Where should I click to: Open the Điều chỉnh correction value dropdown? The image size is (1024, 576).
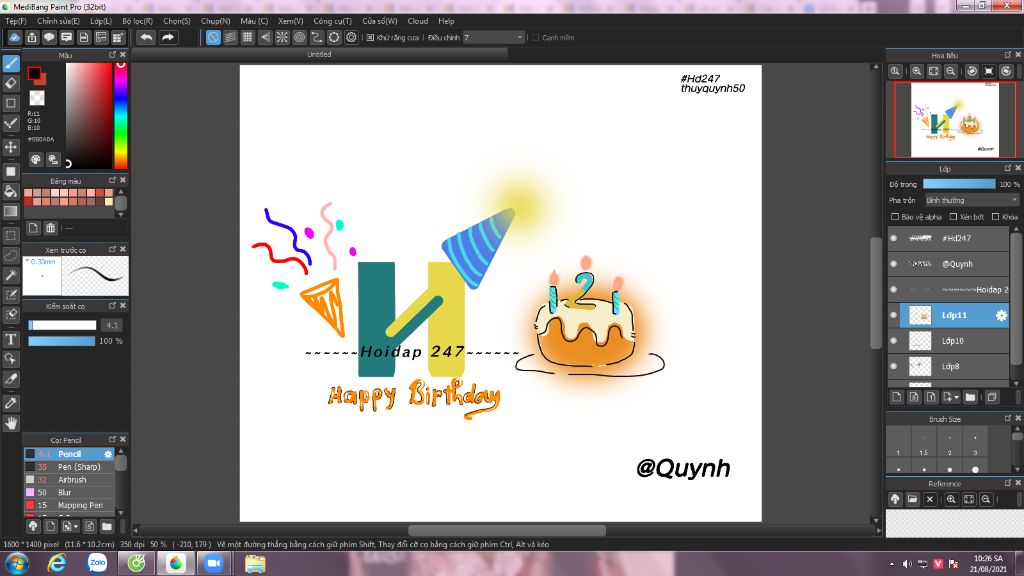(494, 38)
